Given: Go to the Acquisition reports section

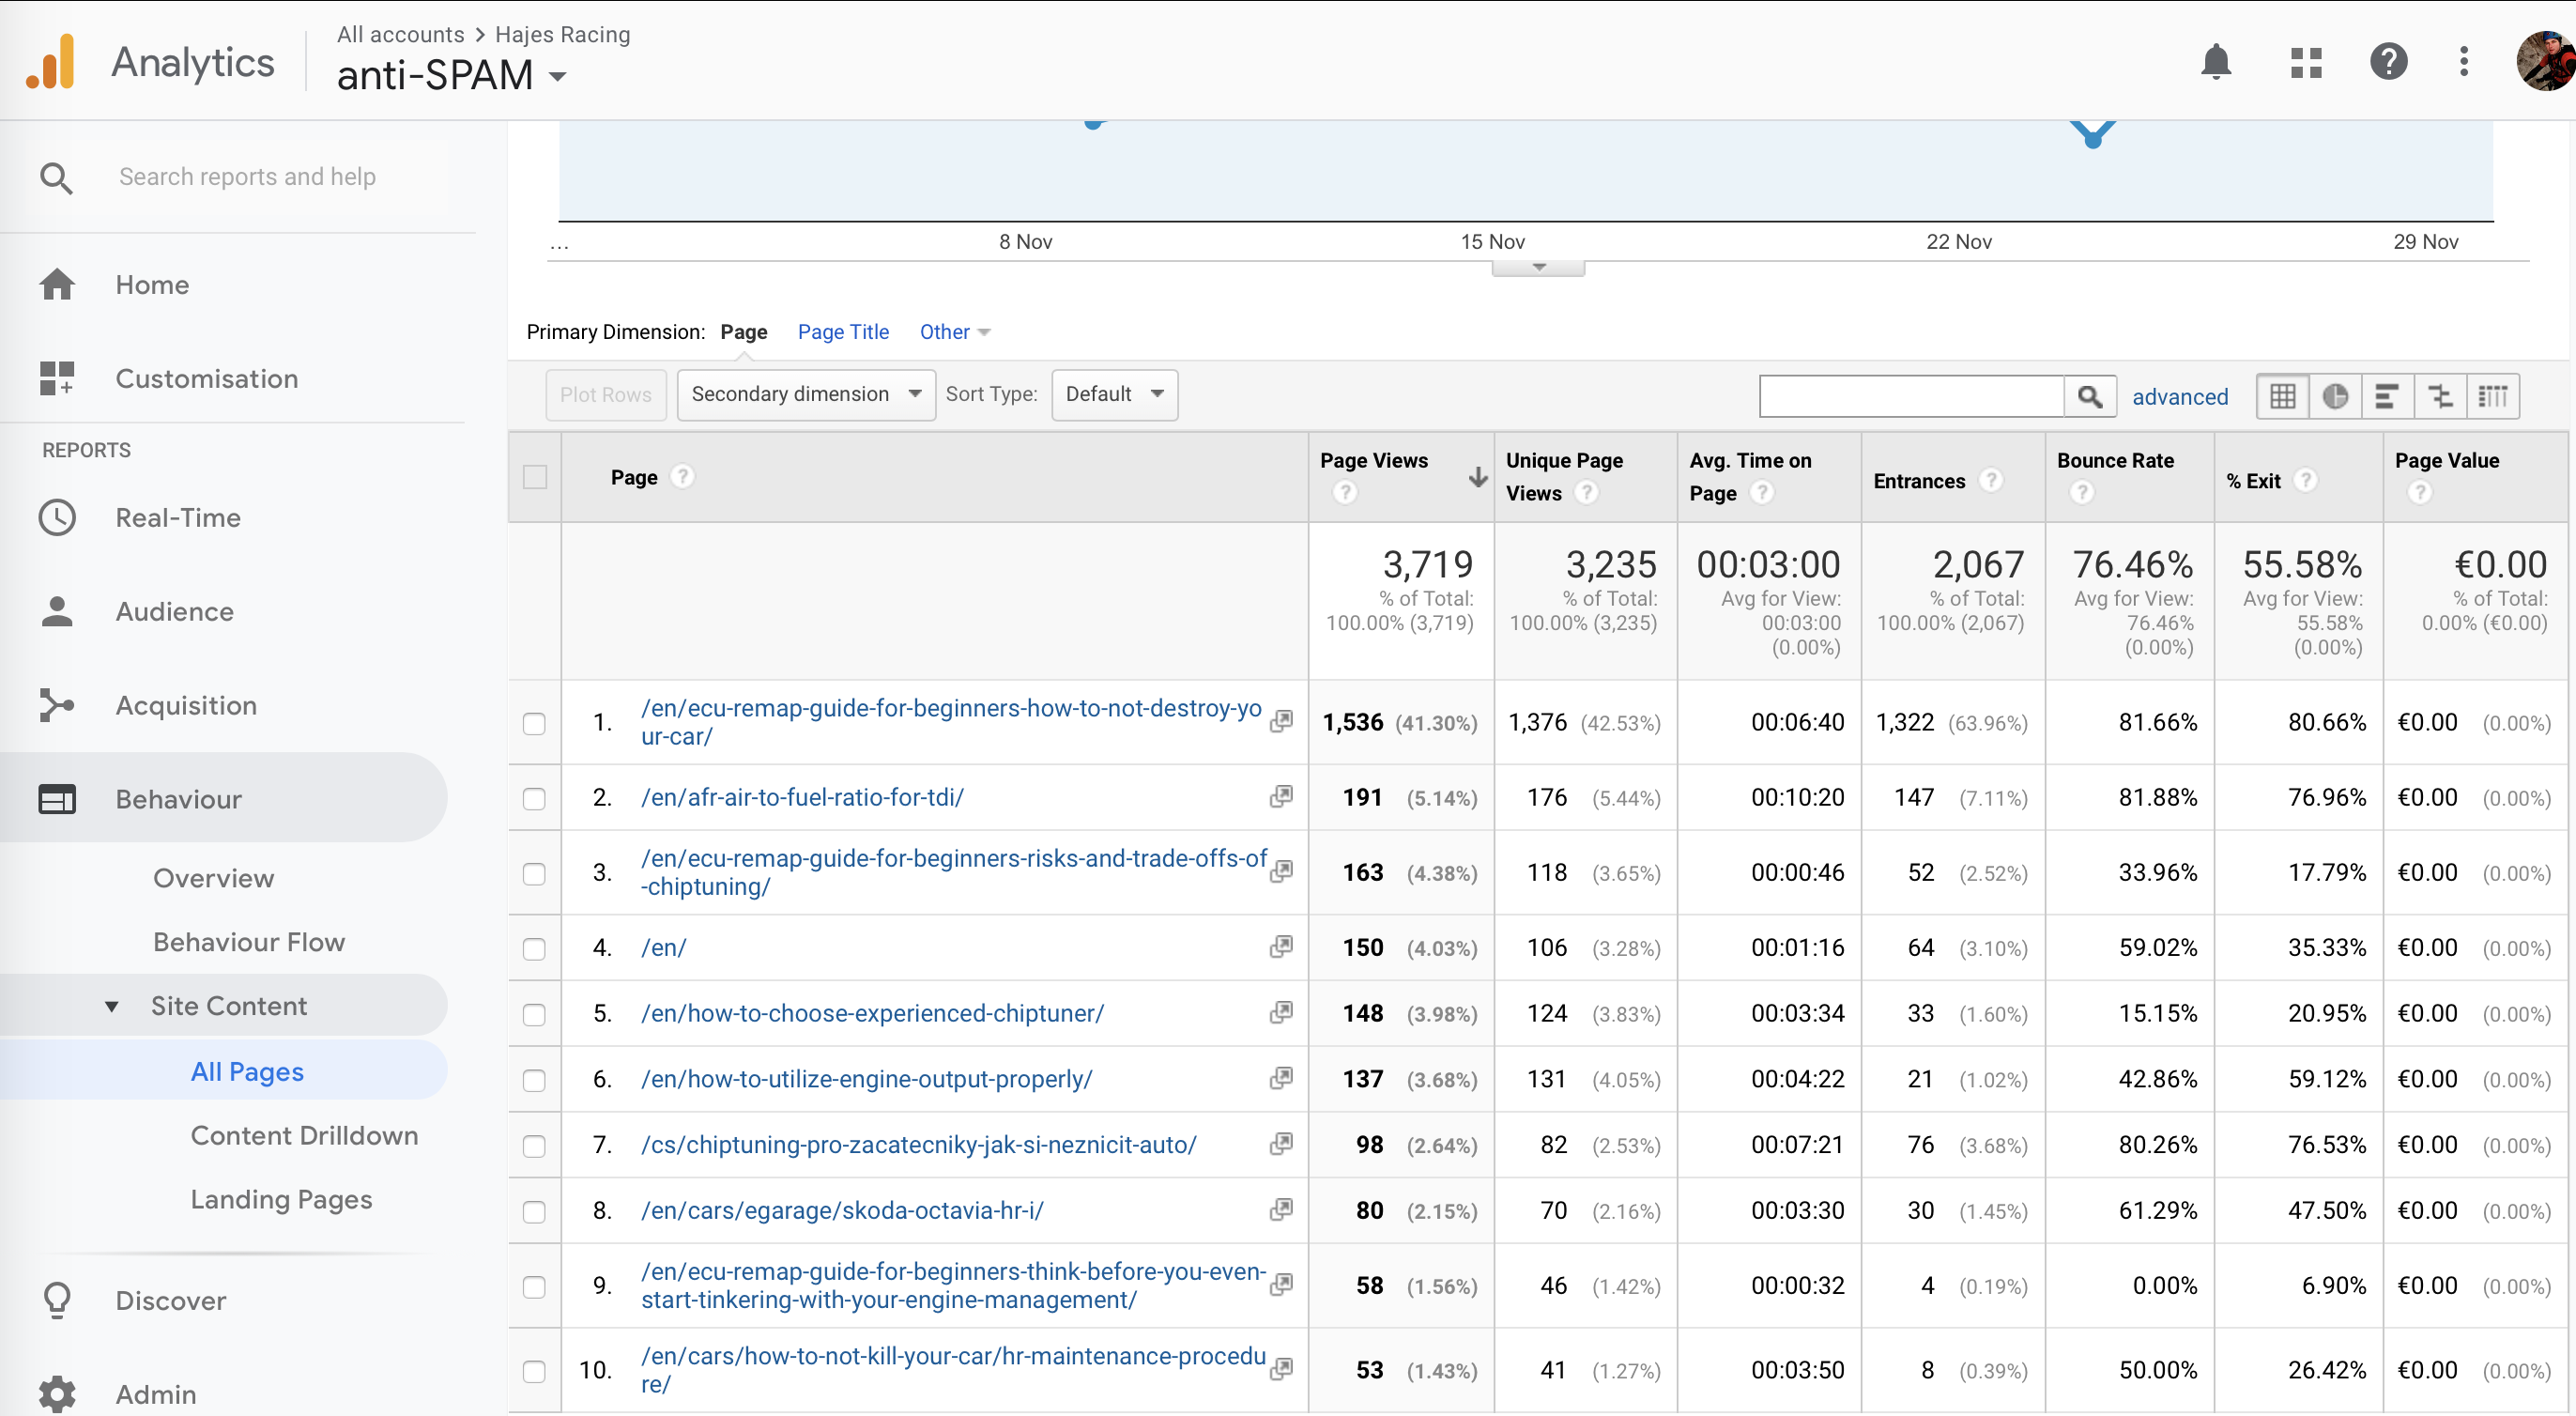Looking at the screenshot, I should 186,705.
